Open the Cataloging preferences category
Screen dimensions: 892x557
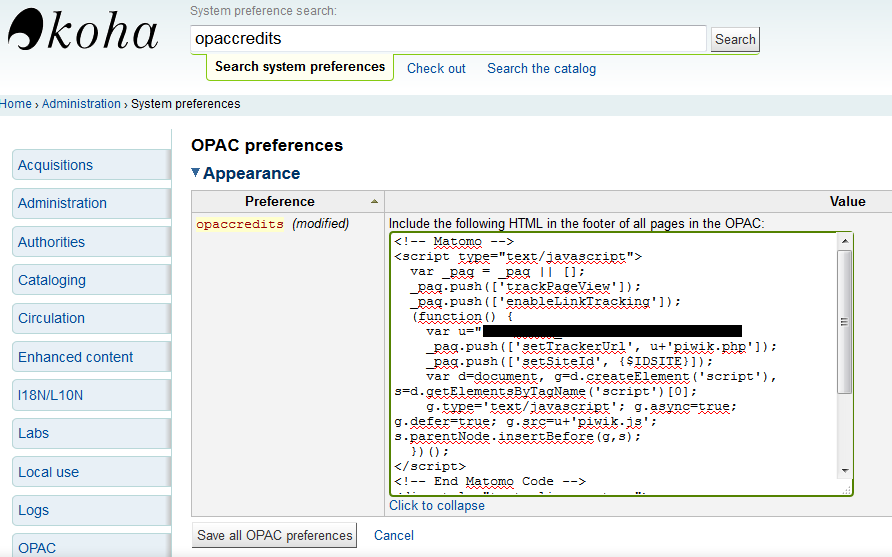(x=52, y=280)
